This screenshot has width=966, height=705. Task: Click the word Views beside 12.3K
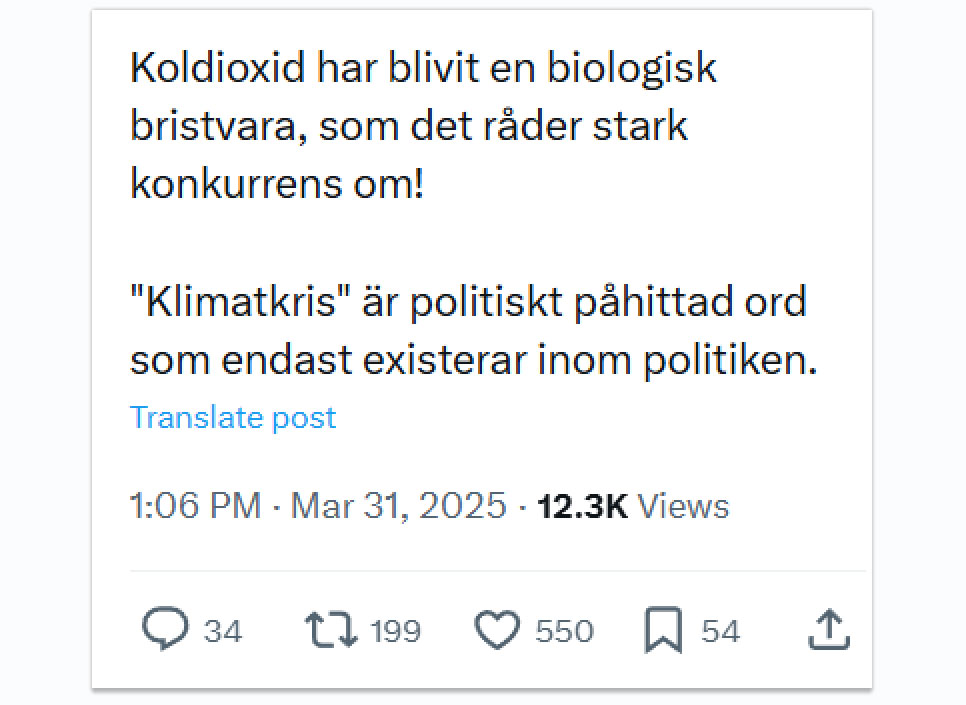[x=683, y=506]
